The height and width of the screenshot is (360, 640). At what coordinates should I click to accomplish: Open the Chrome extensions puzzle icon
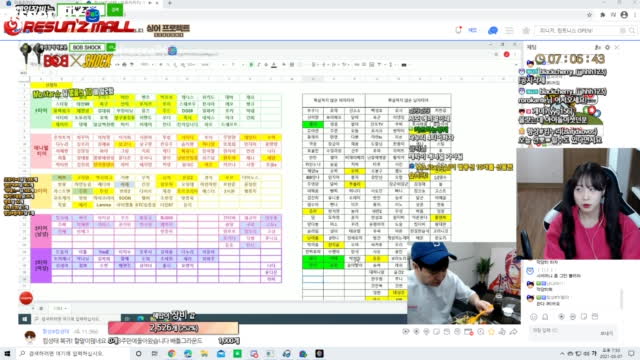click(x=602, y=15)
